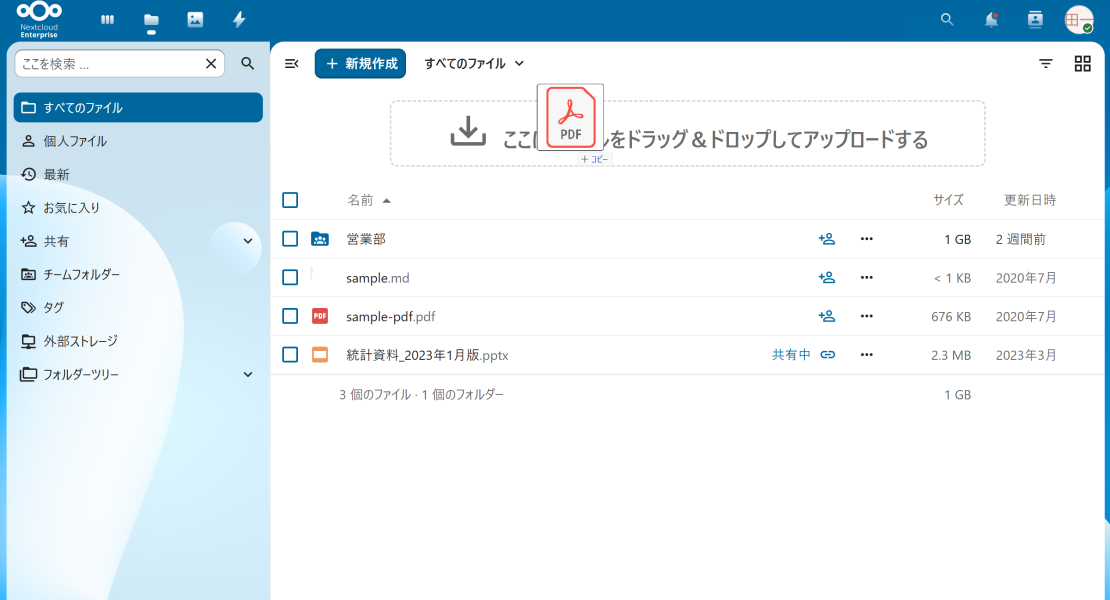
Task: Click the 2023年3月 modified date
Action: click(x=1026, y=355)
